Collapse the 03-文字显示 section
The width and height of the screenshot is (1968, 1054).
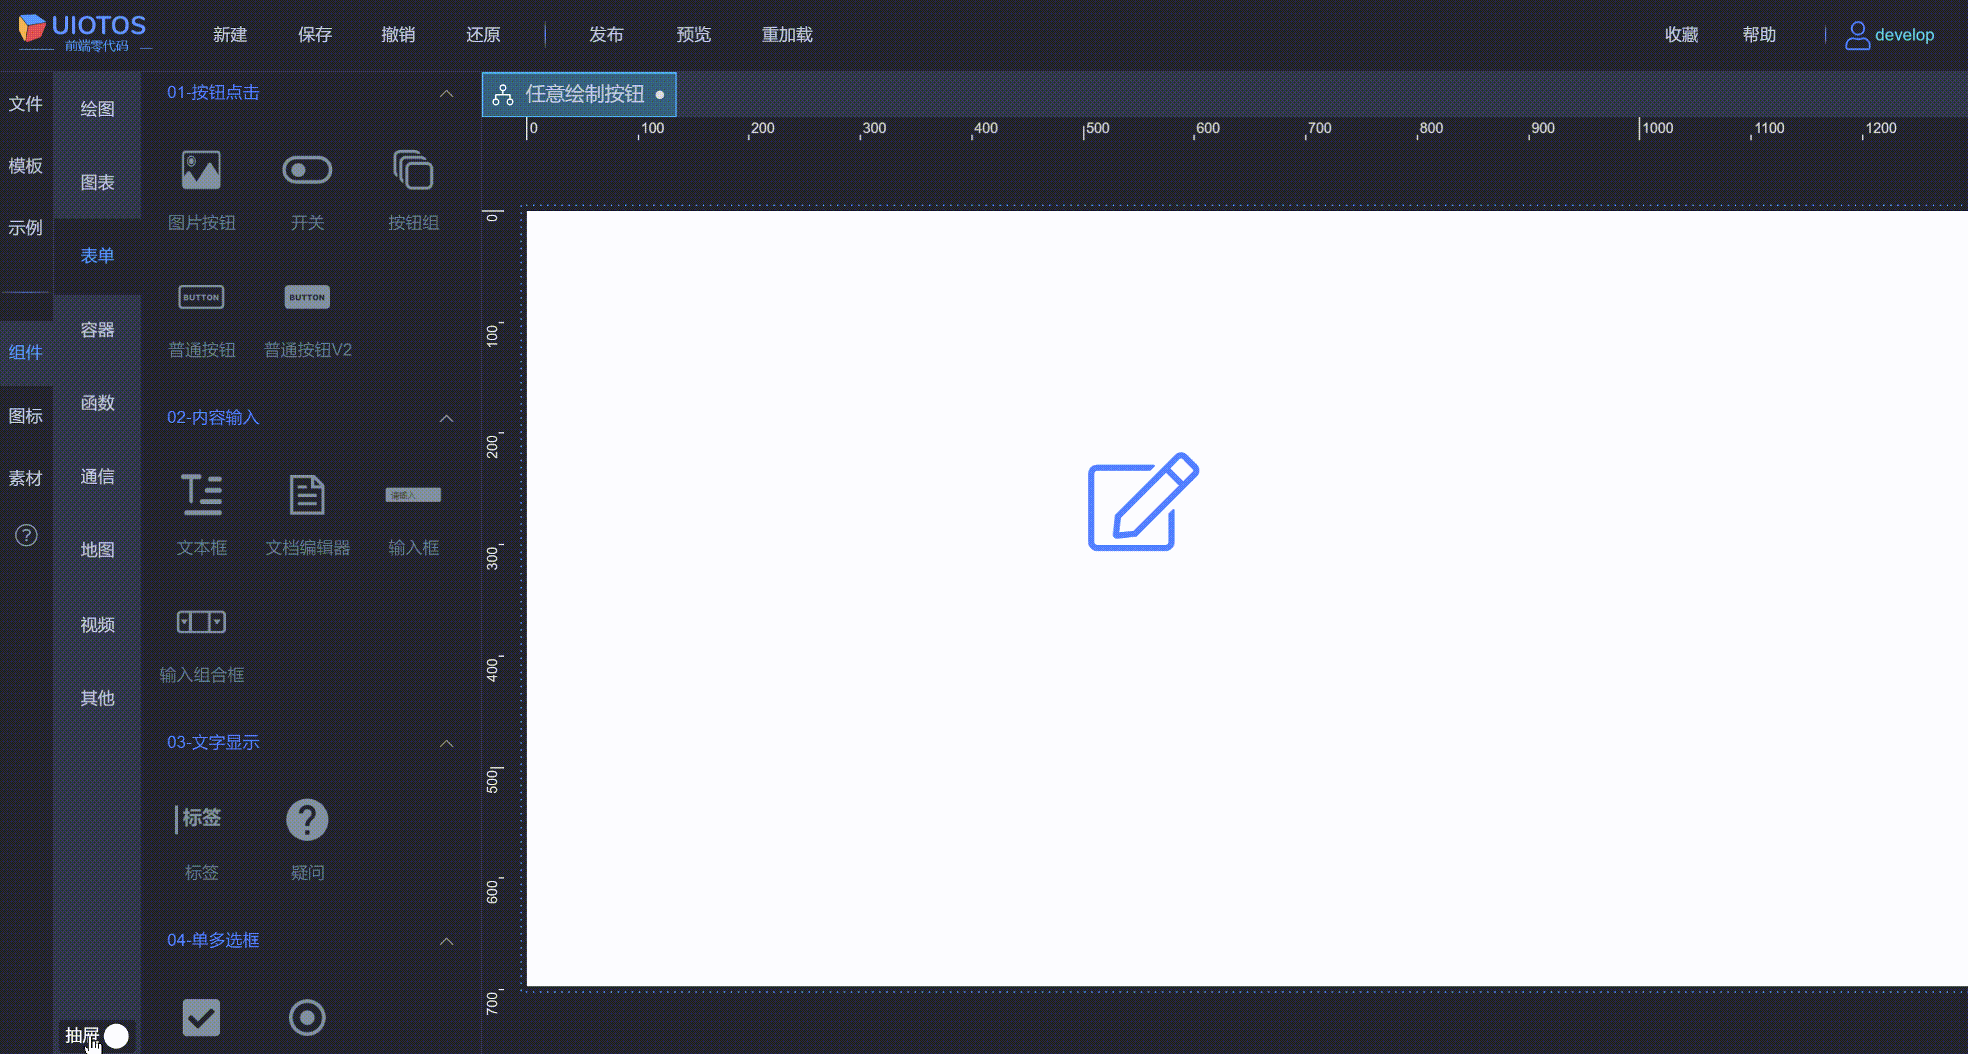[x=447, y=742]
